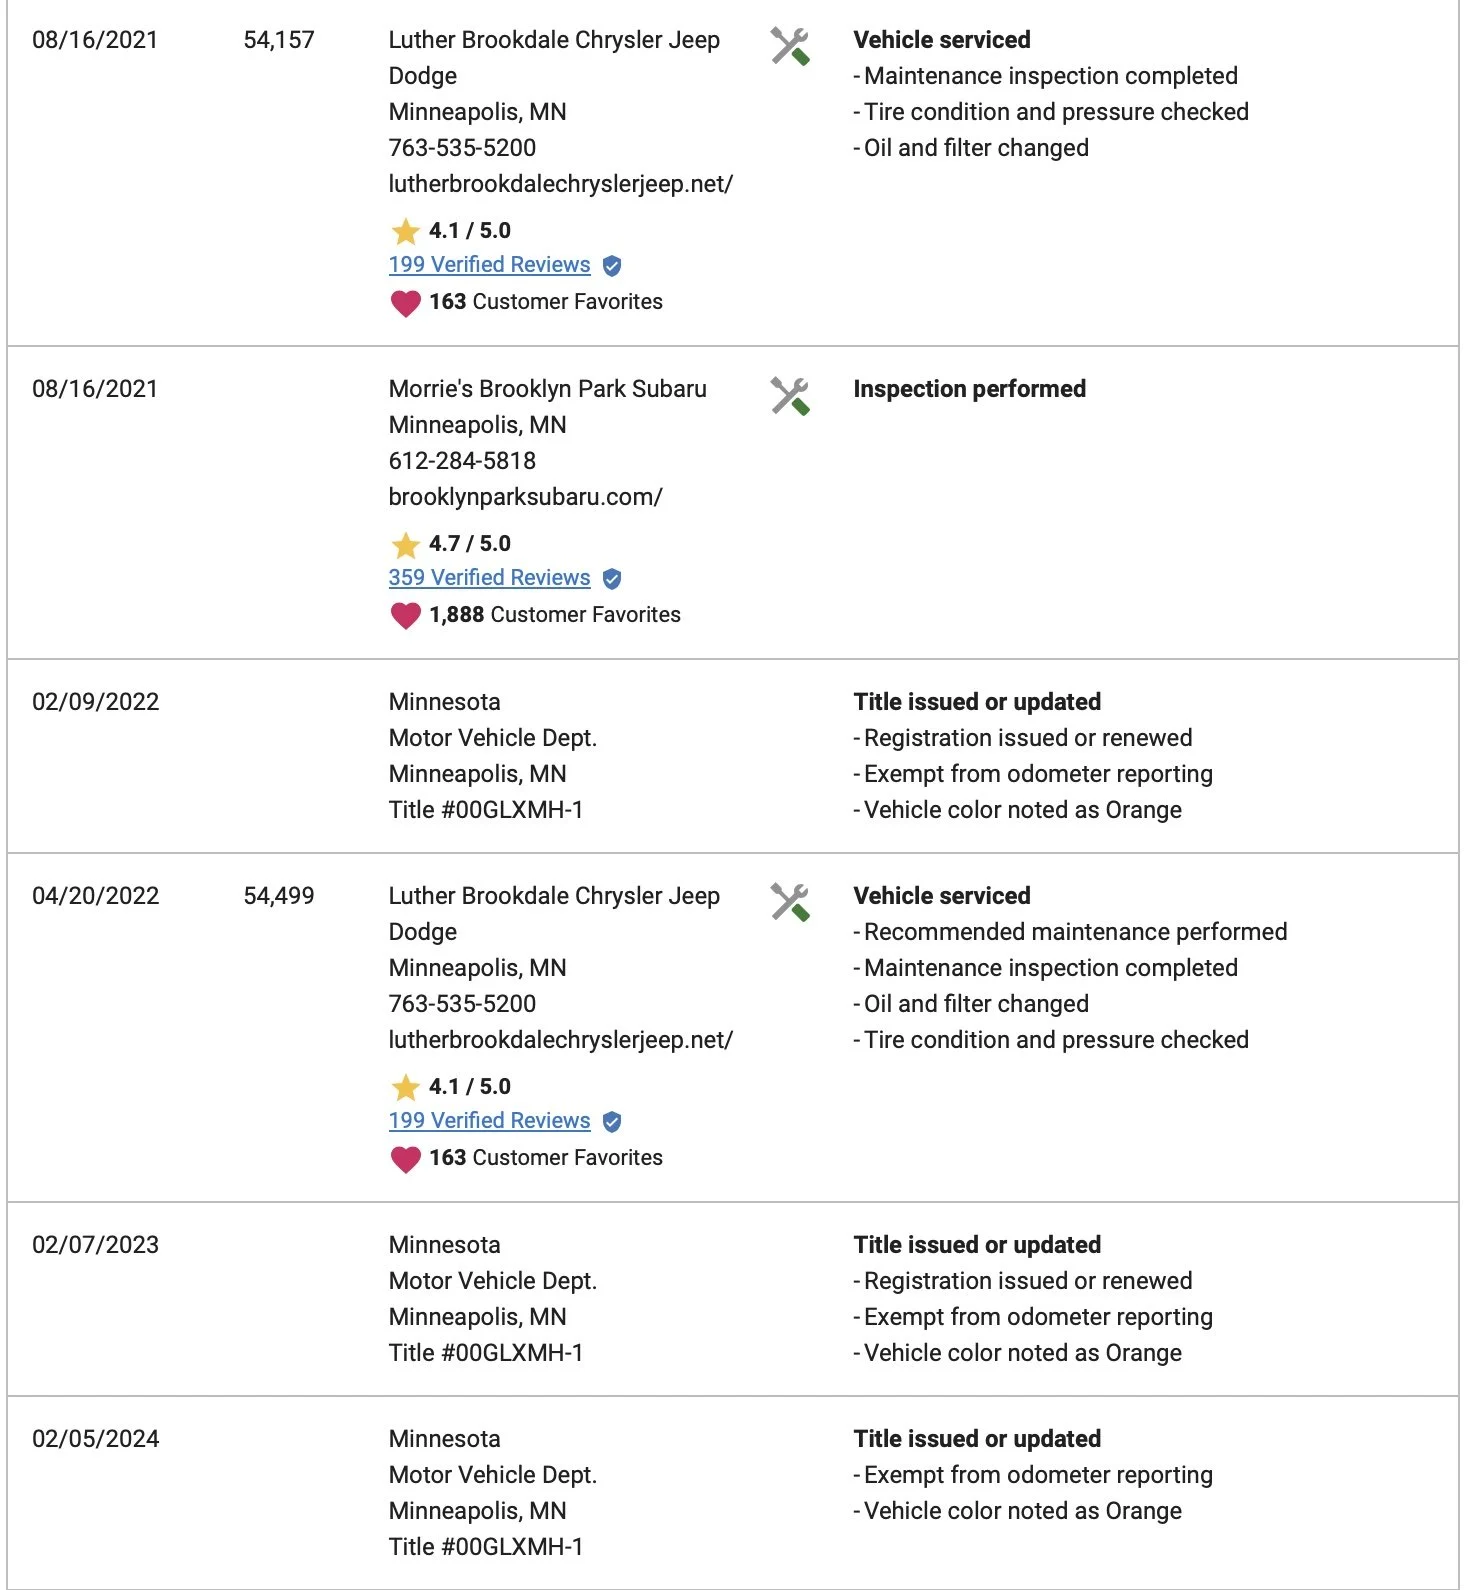Click the gold star beside the 4.7 / 5.0 rating
Screen dimensions: 1468x1590
pyautogui.click(x=405, y=545)
